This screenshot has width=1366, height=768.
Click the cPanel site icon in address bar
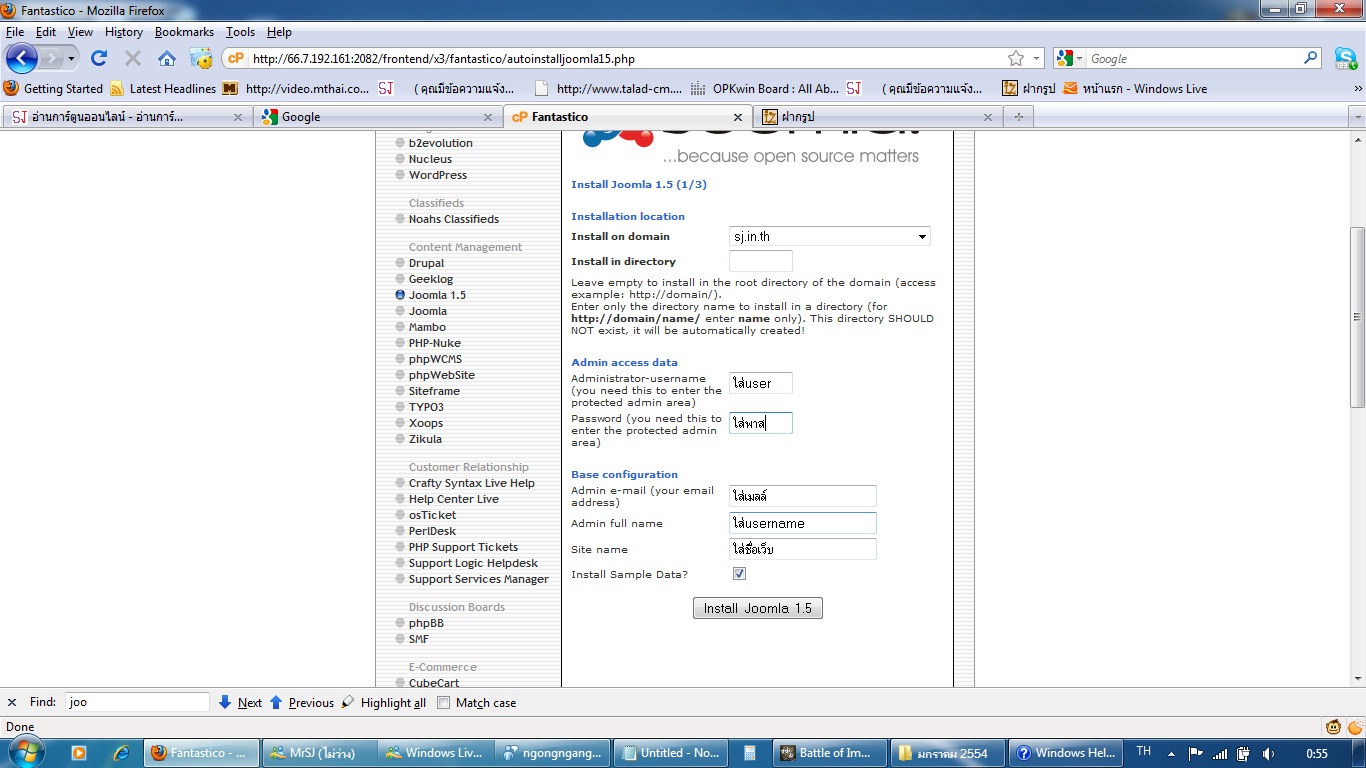[236, 59]
